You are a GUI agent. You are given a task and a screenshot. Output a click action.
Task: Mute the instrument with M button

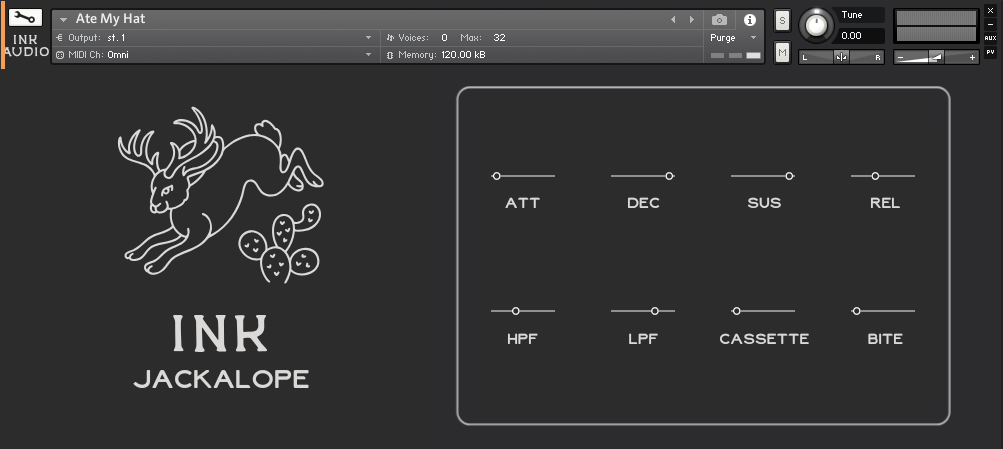(x=782, y=52)
